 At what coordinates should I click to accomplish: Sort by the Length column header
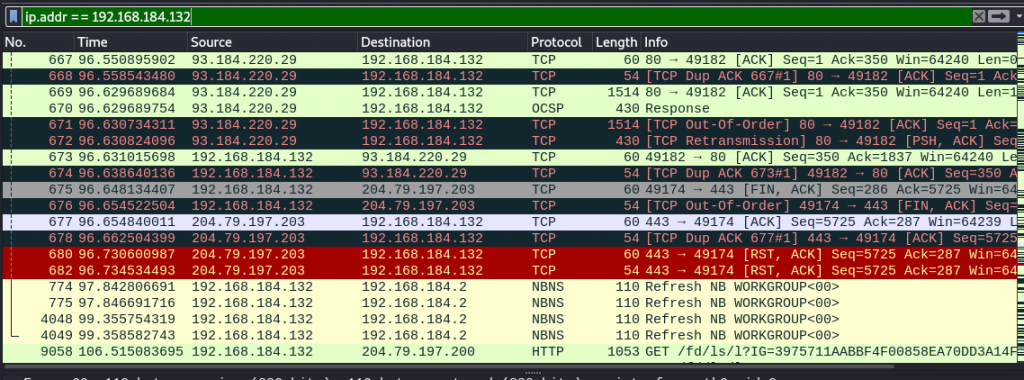(616, 42)
